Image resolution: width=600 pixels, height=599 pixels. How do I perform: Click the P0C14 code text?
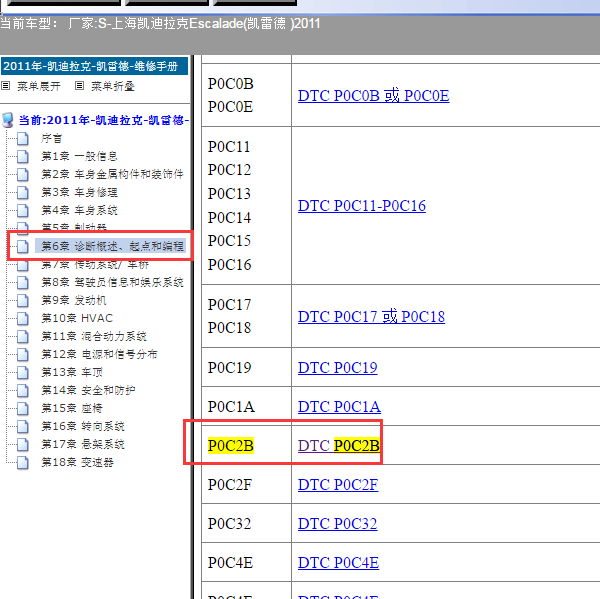coord(229,218)
